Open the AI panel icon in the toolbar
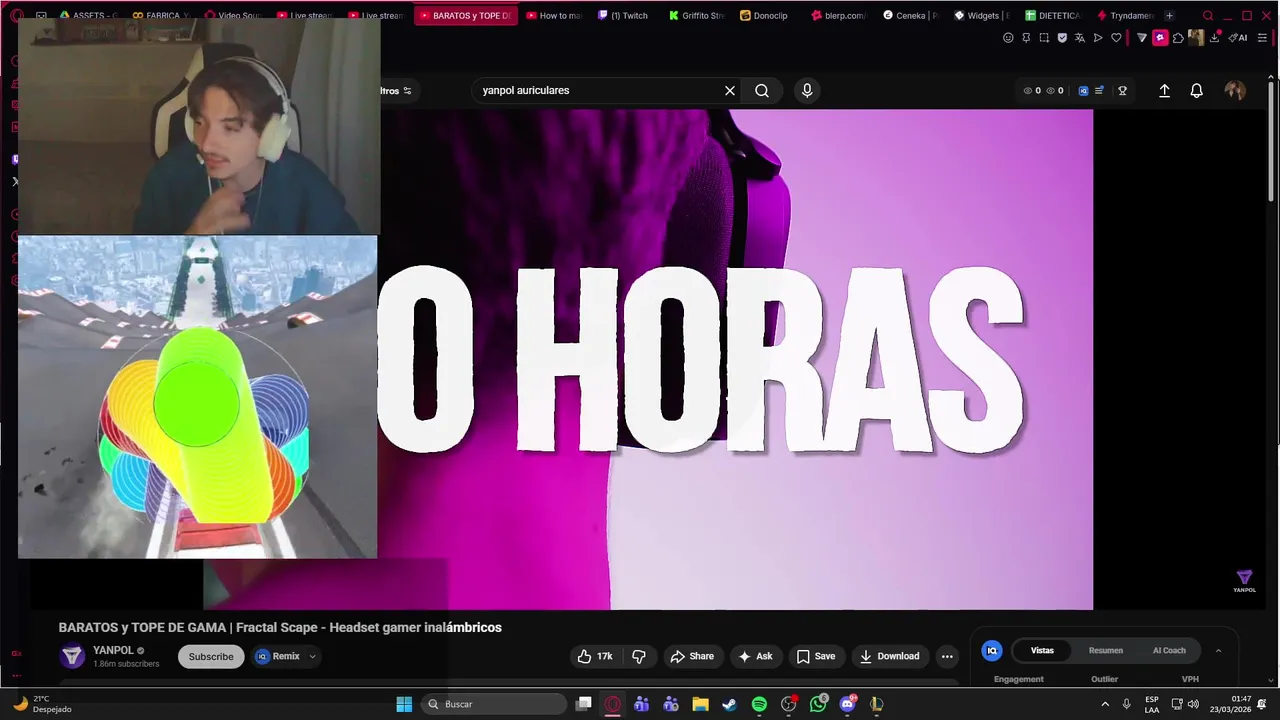 1237,38
